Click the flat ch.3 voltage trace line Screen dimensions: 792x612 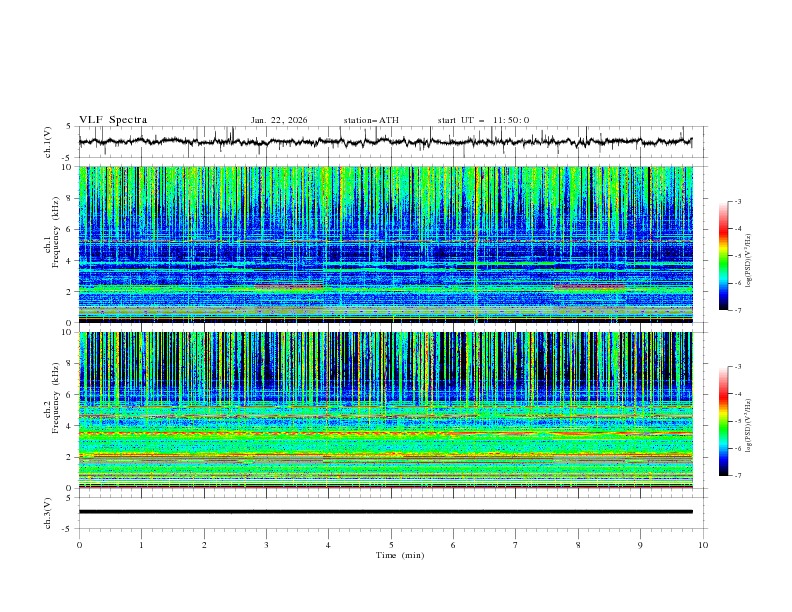coord(390,512)
